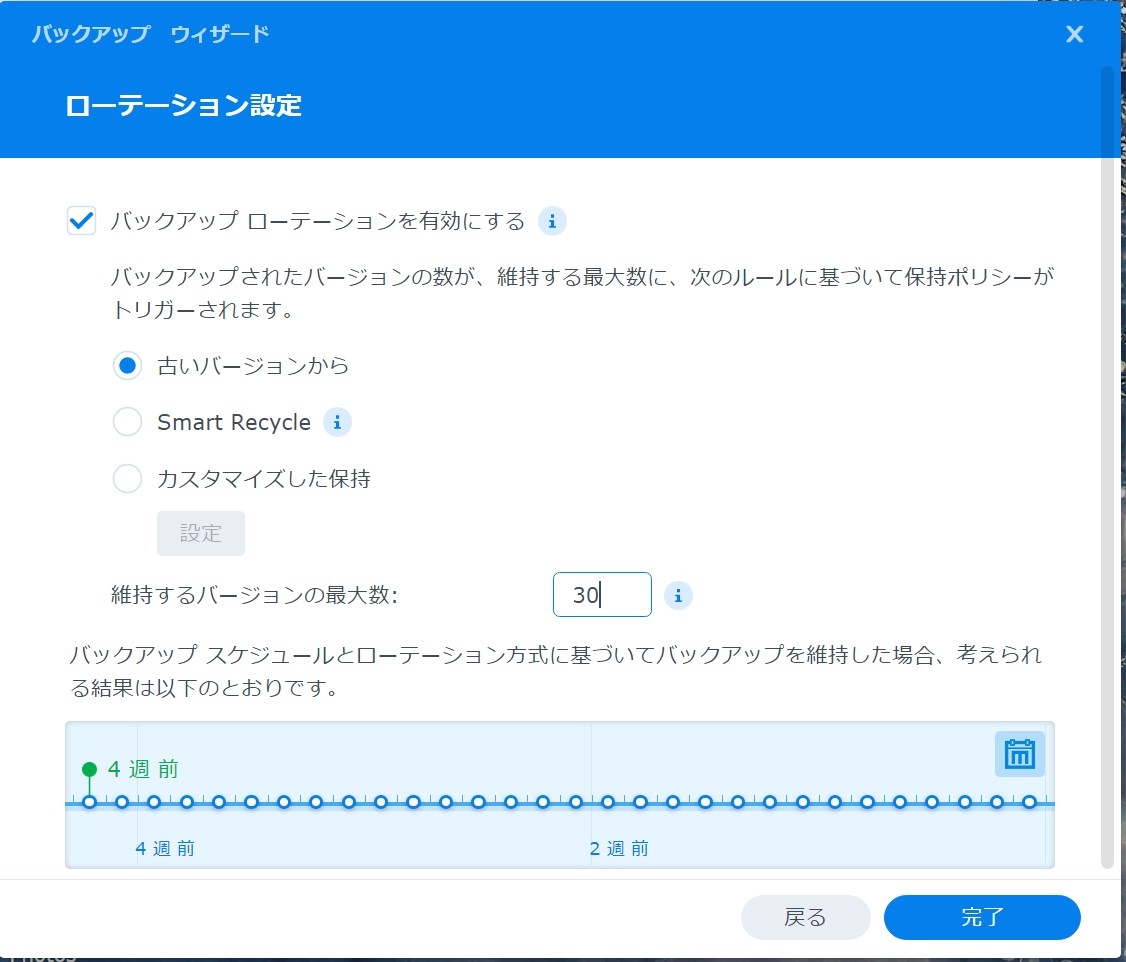
Task: Click info icon beside enable backup rotation
Action: [x=552, y=221]
